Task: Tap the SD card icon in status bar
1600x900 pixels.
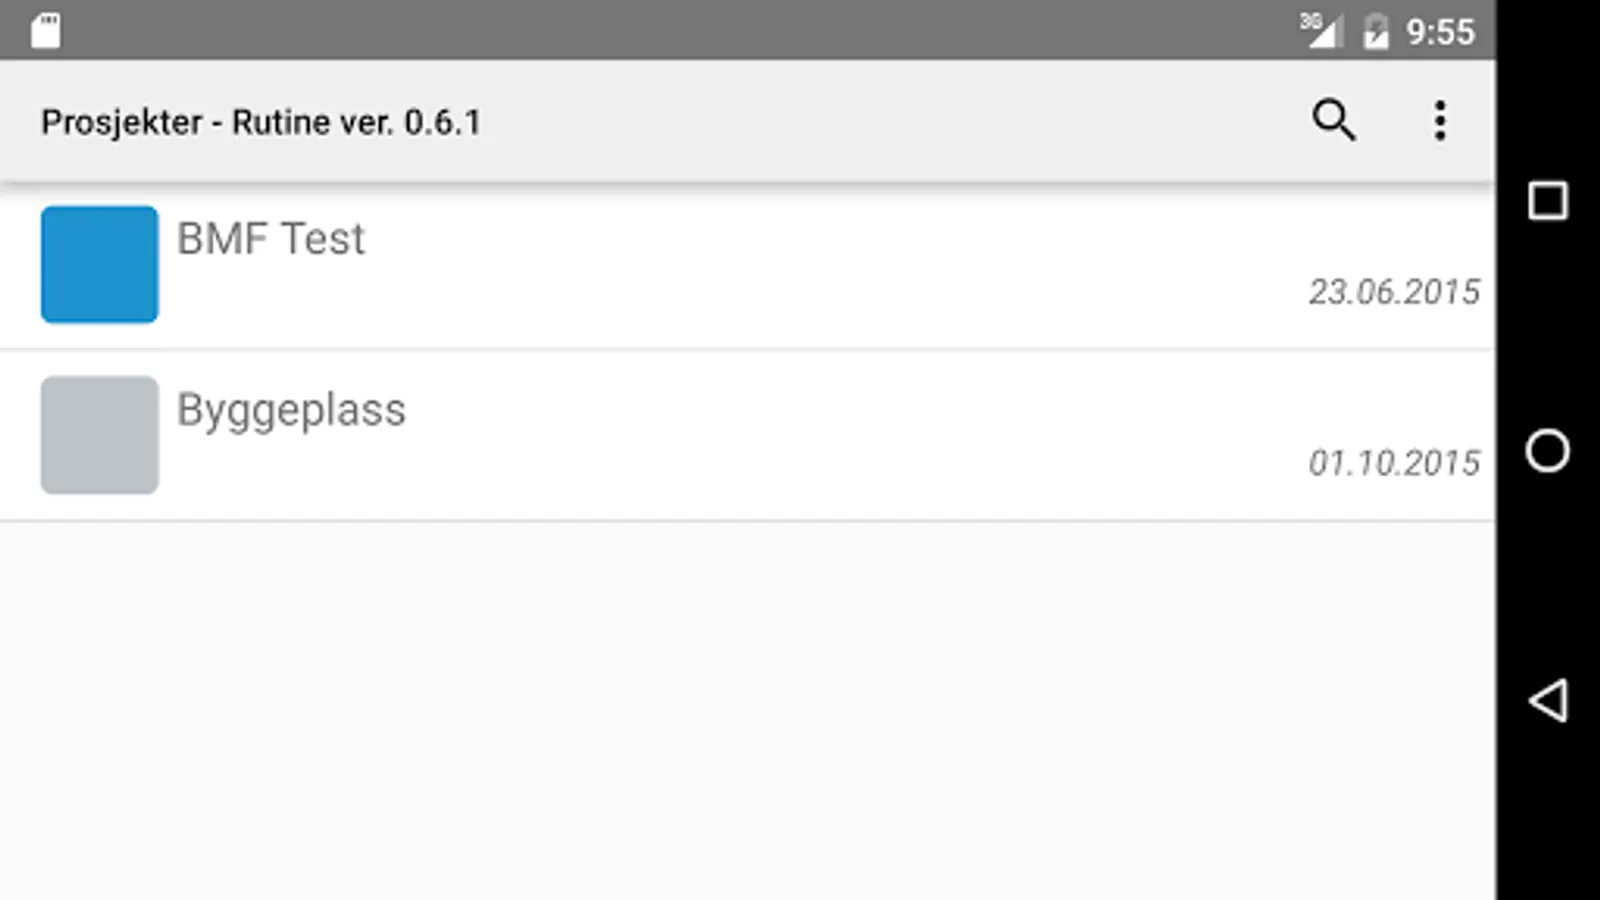Action: click(45, 31)
